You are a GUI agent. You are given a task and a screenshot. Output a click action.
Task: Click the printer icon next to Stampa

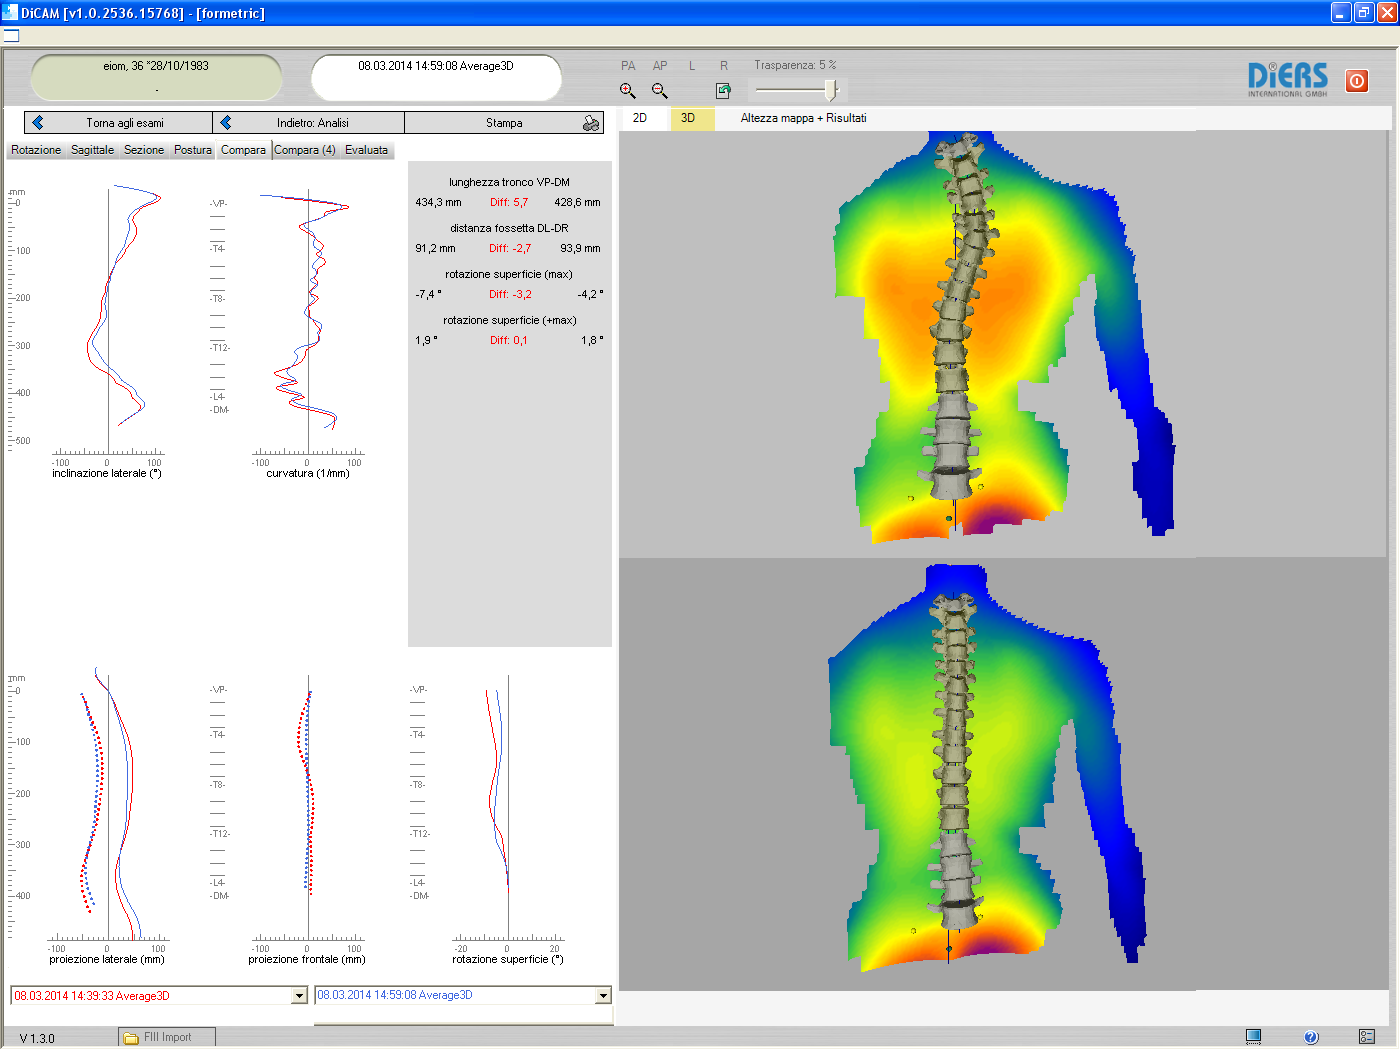coord(591,123)
